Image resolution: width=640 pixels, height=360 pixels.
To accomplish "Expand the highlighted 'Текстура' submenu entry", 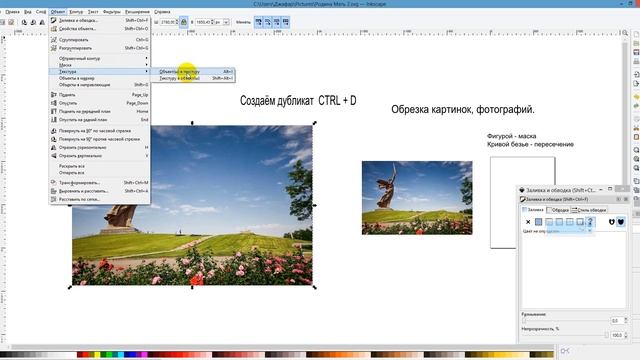I will click(100, 71).
